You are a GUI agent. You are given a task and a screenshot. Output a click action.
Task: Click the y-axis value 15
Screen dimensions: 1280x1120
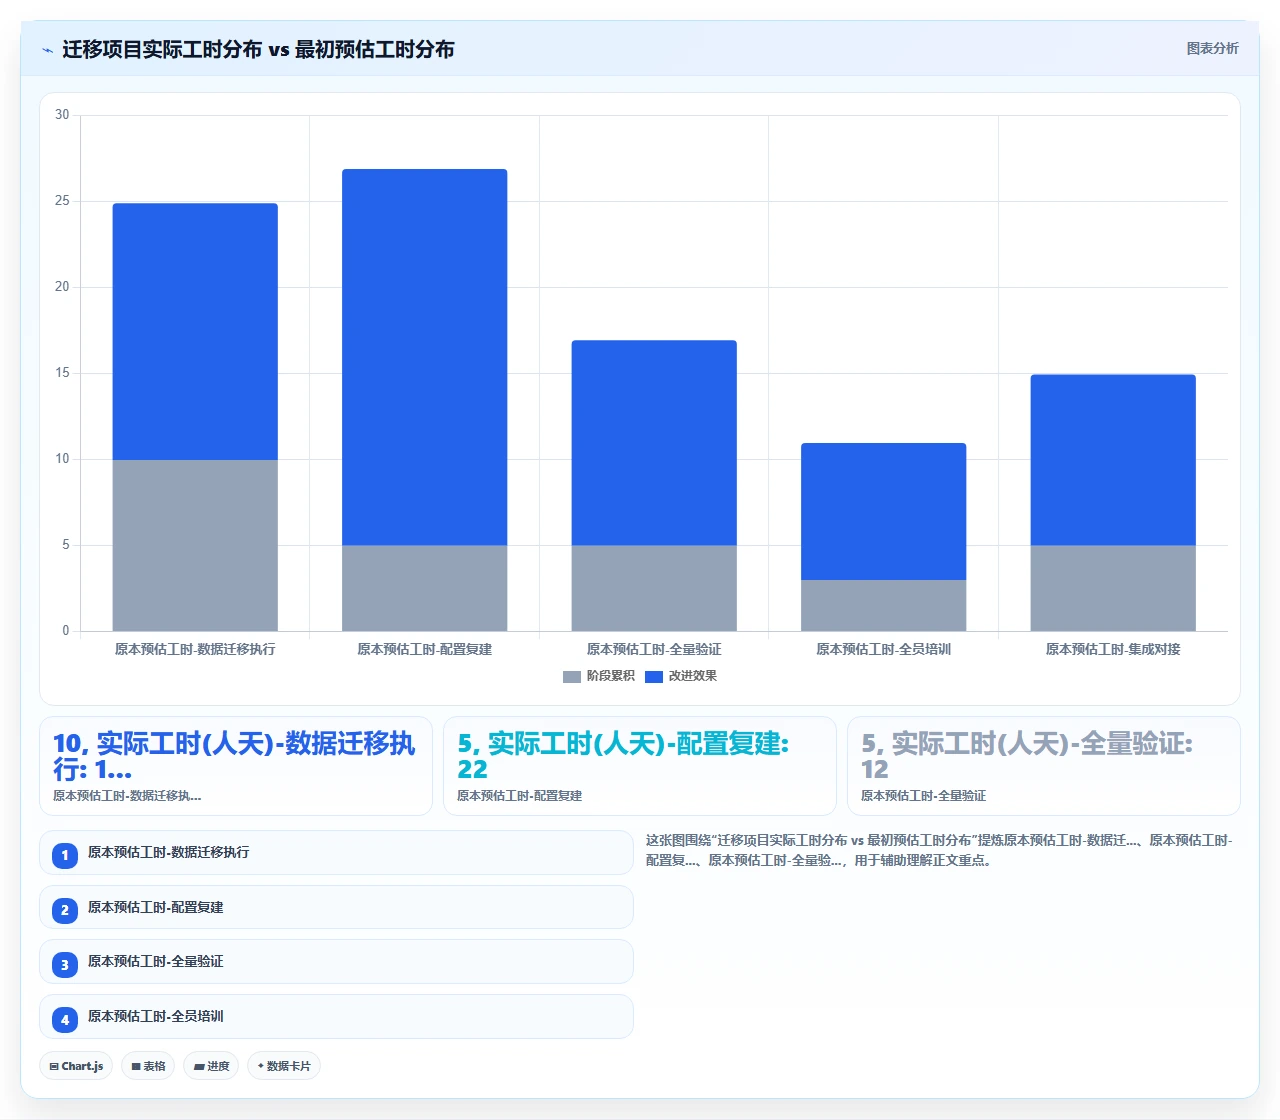62,373
